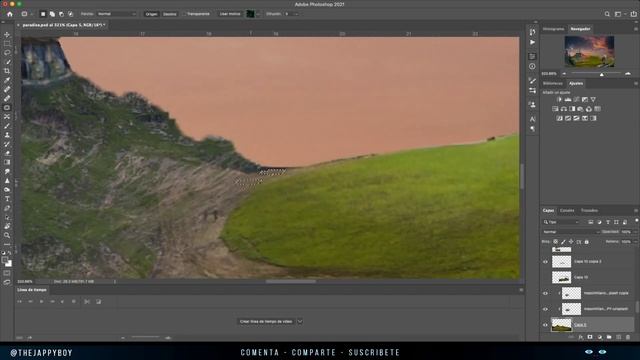Select the Lasso tool
The image size is (640, 360).
7,53
